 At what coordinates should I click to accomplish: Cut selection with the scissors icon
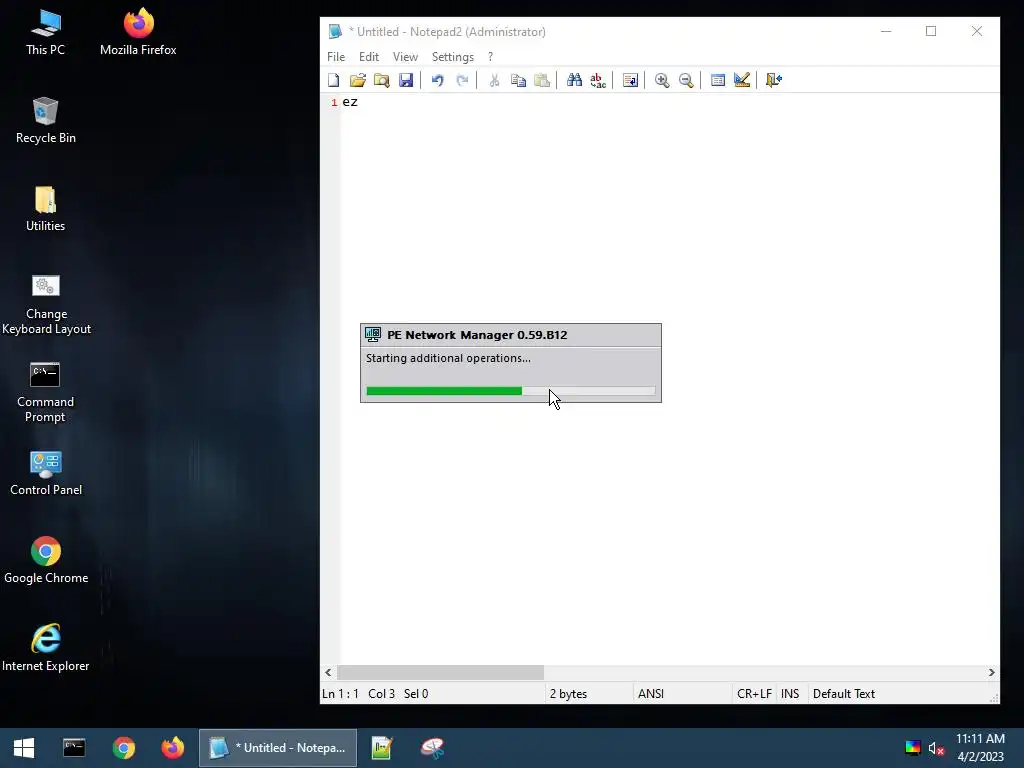(494, 80)
